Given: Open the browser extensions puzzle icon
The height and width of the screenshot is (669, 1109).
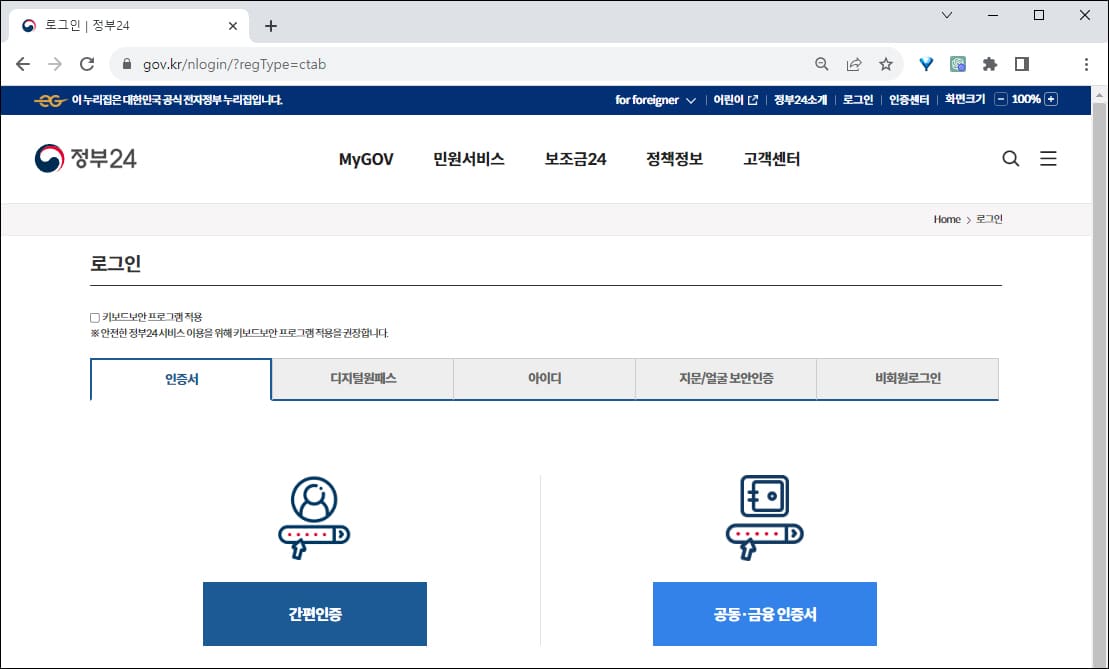Looking at the screenshot, I should (989, 62).
